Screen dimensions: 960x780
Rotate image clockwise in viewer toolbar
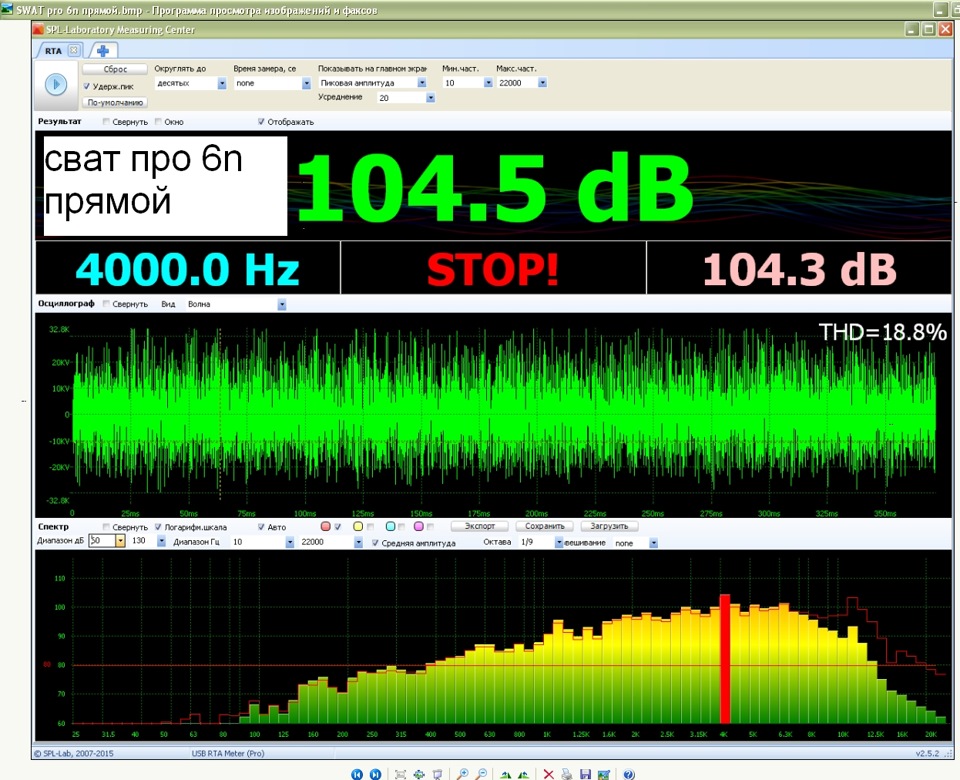pyautogui.click(x=506, y=774)
